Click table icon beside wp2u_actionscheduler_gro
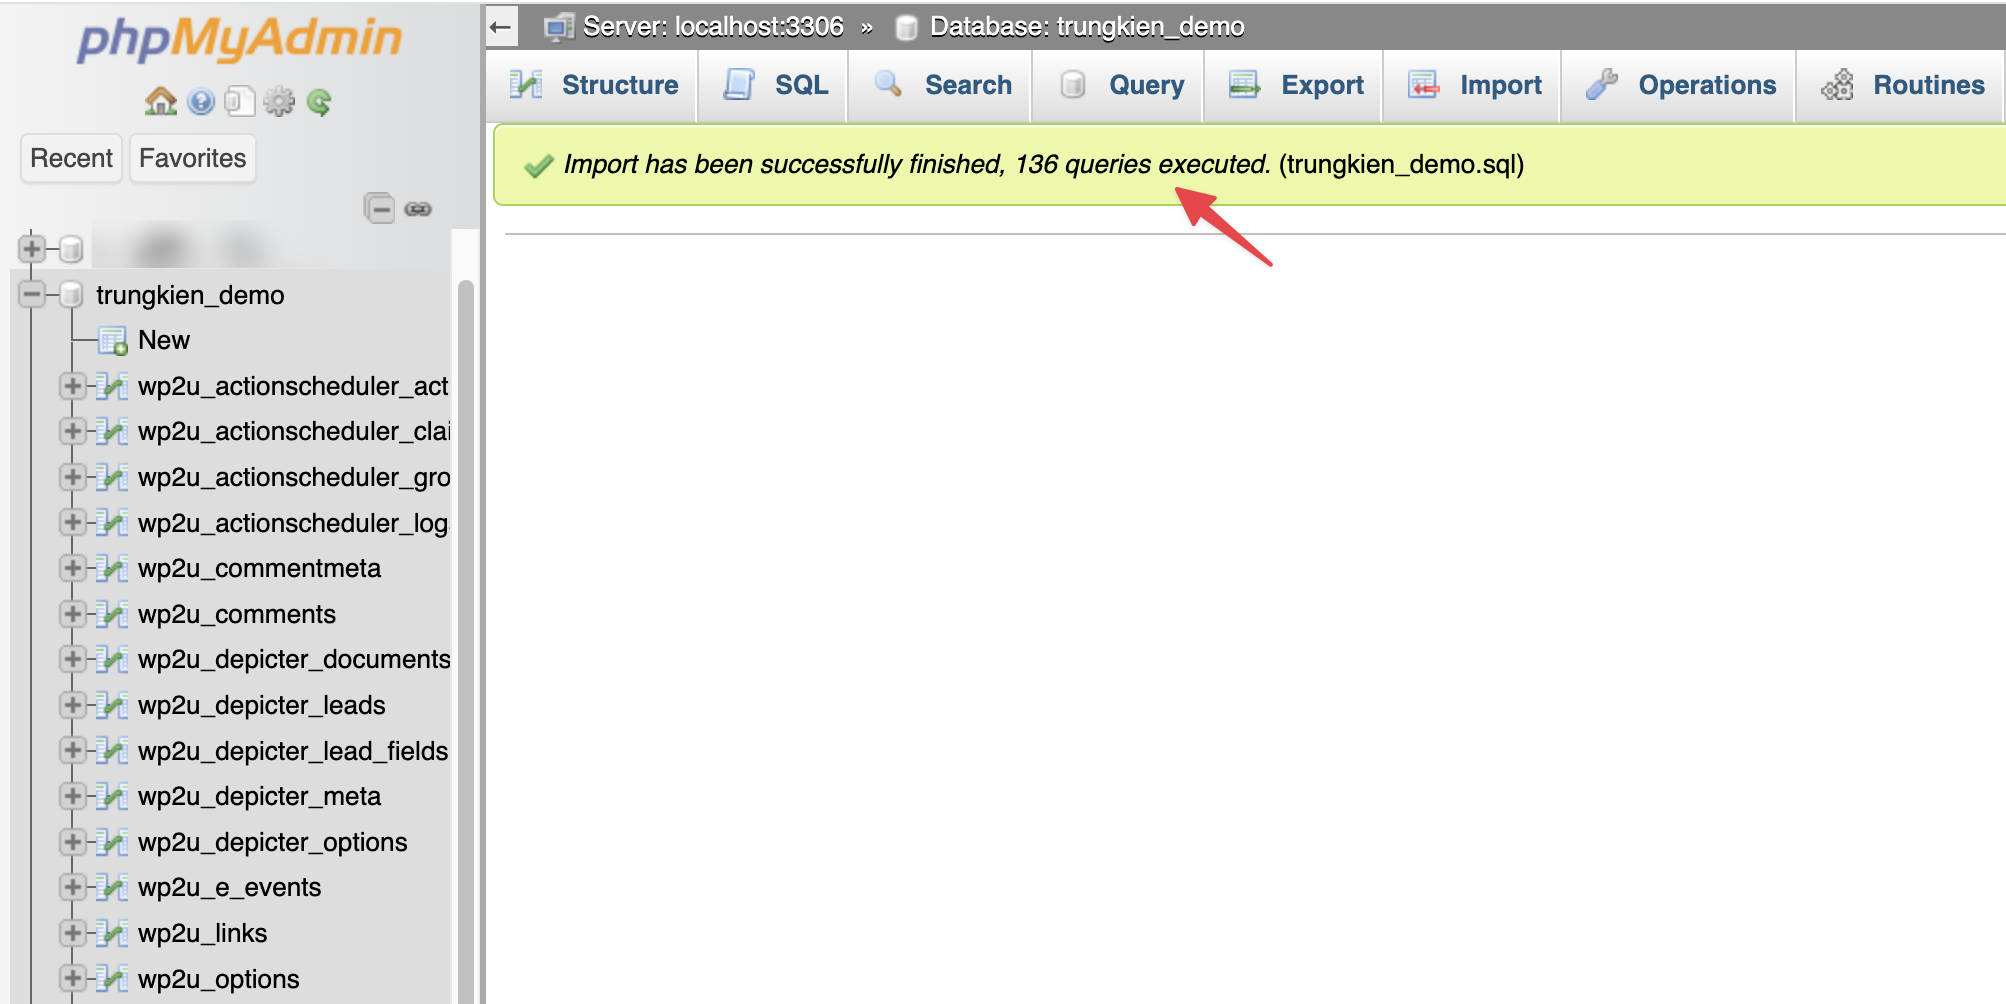The width and height of the screenshot is (2006, 1004). (112, 477)
